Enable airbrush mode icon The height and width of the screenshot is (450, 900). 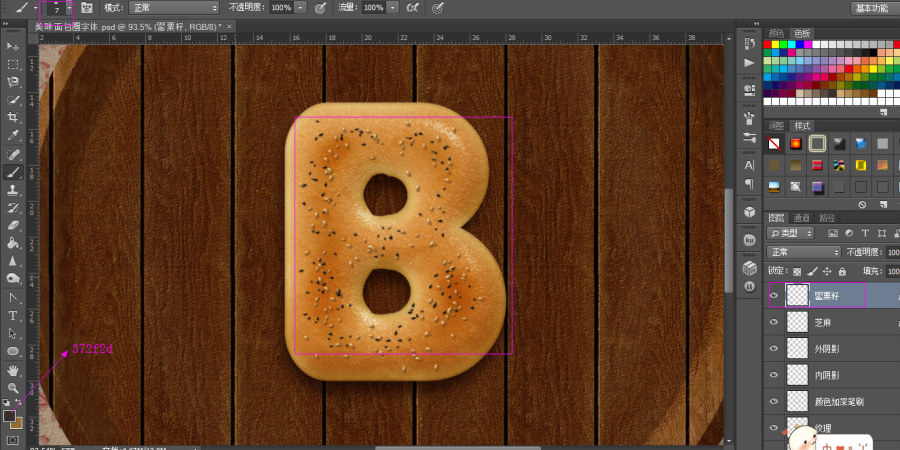pos(412,7)
